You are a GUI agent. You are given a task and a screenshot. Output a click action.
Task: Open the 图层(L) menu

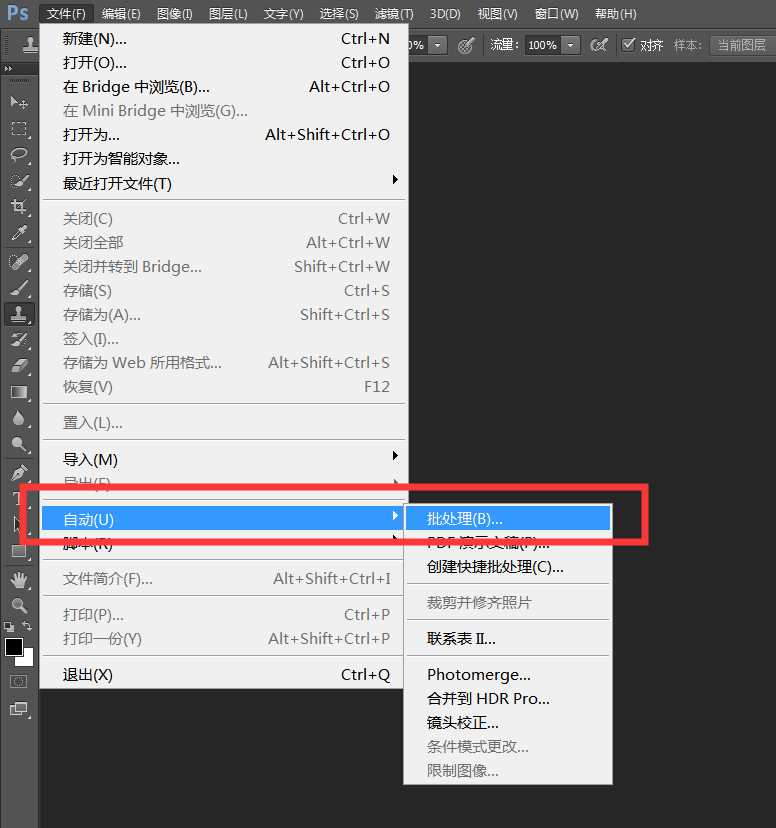[228, 13]
